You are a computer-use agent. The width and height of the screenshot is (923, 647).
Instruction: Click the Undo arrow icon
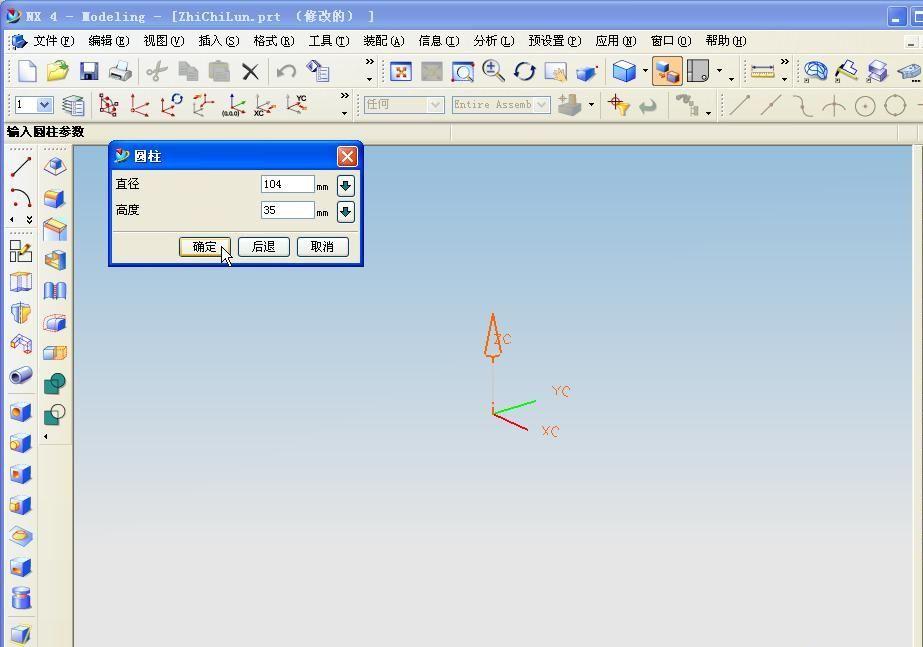coord(286,71)
